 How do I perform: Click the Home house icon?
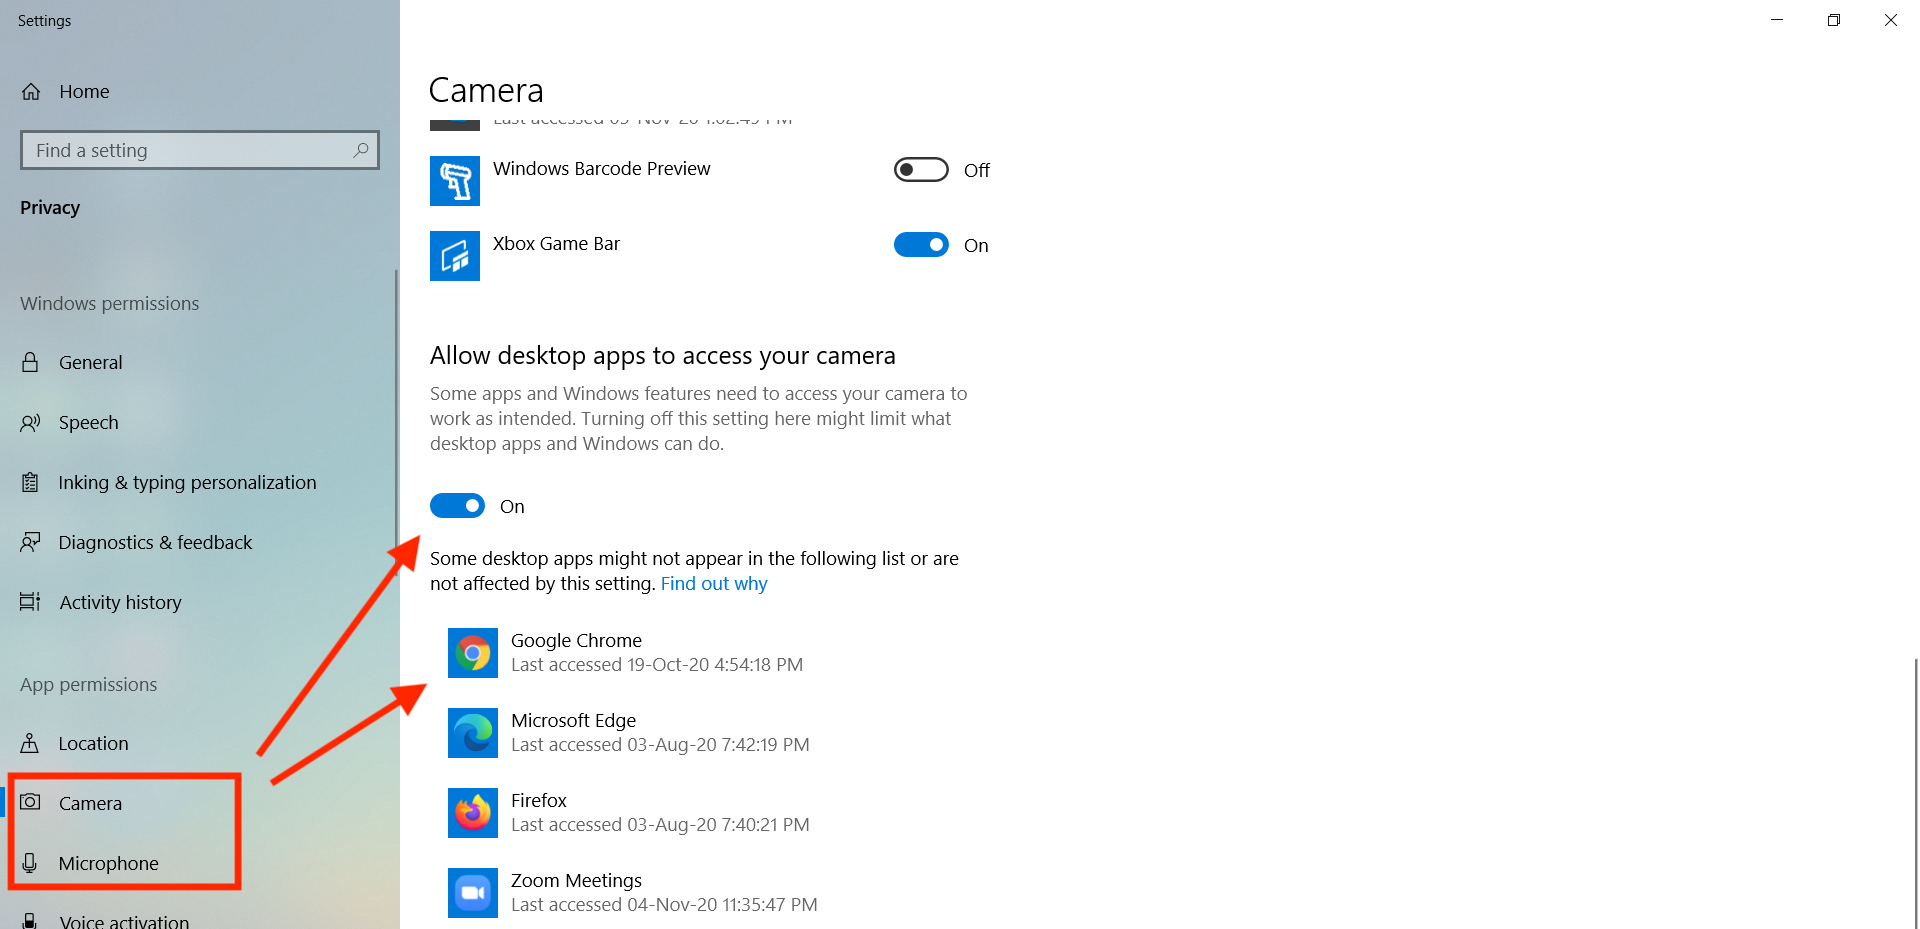coord(31,92)
